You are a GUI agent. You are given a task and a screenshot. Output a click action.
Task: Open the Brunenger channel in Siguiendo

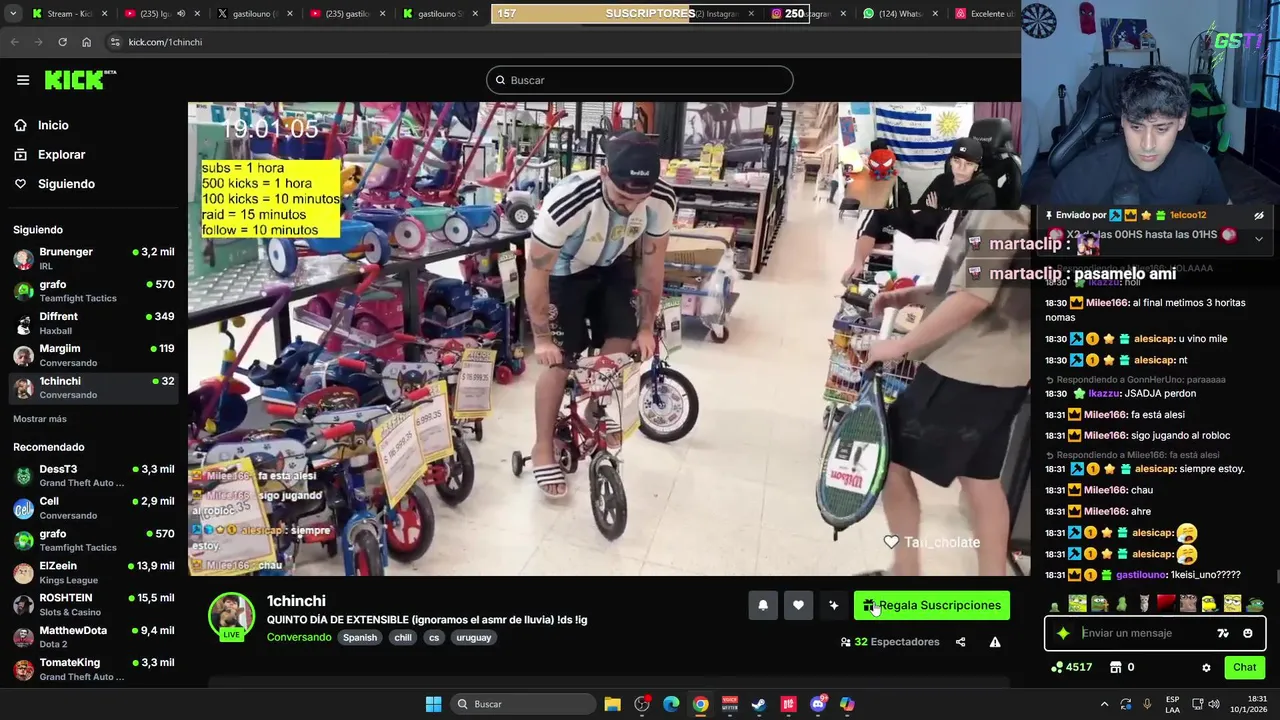(x=94, y=258)
